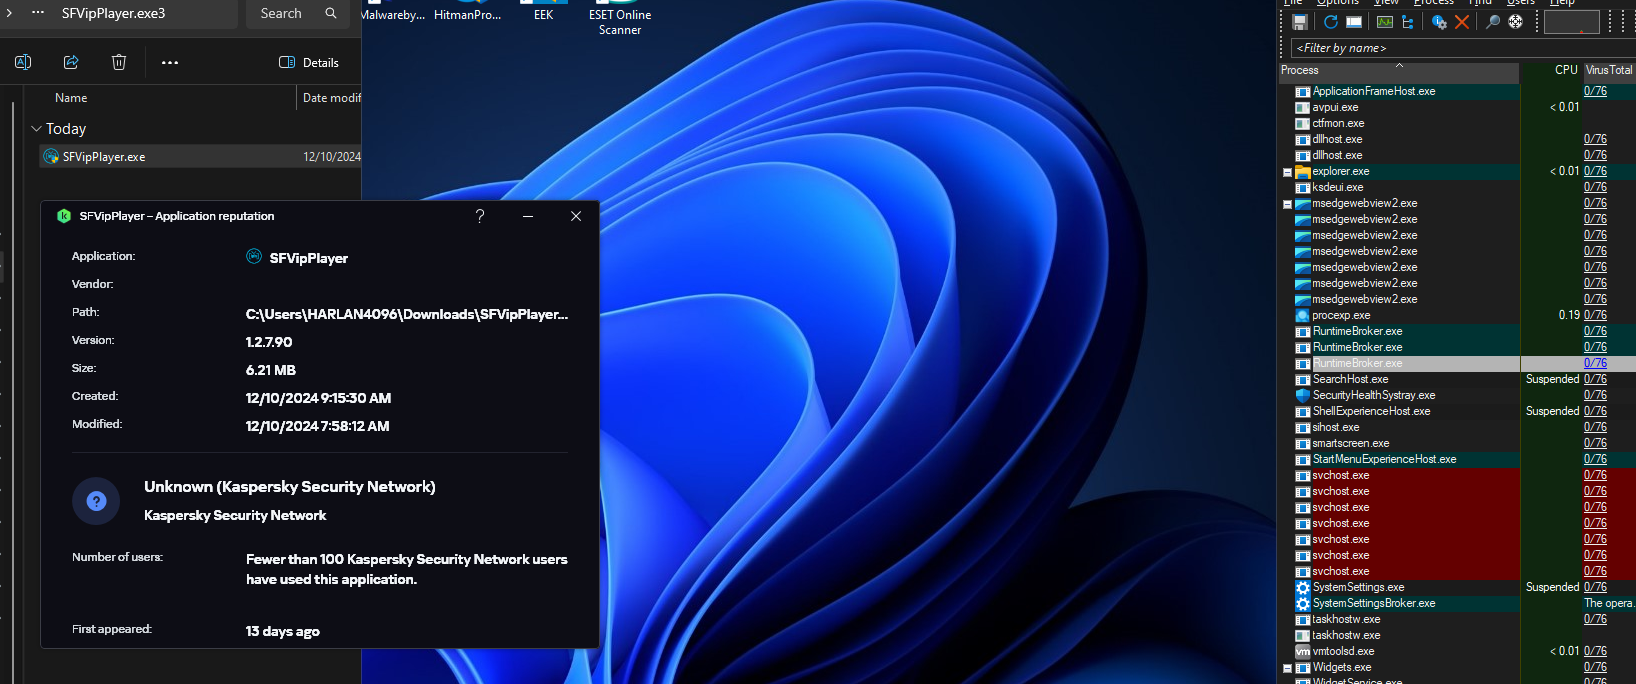
Task: Open the Options menu in Process Explorer
Action: click(1337, 3)
